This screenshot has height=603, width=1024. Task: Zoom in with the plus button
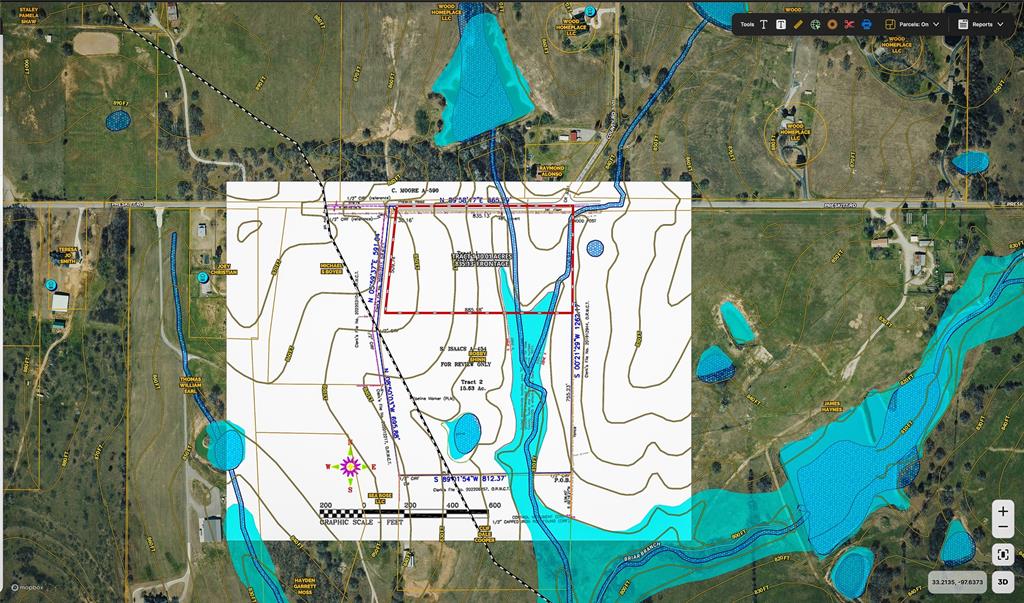(x=1003, y=511)
